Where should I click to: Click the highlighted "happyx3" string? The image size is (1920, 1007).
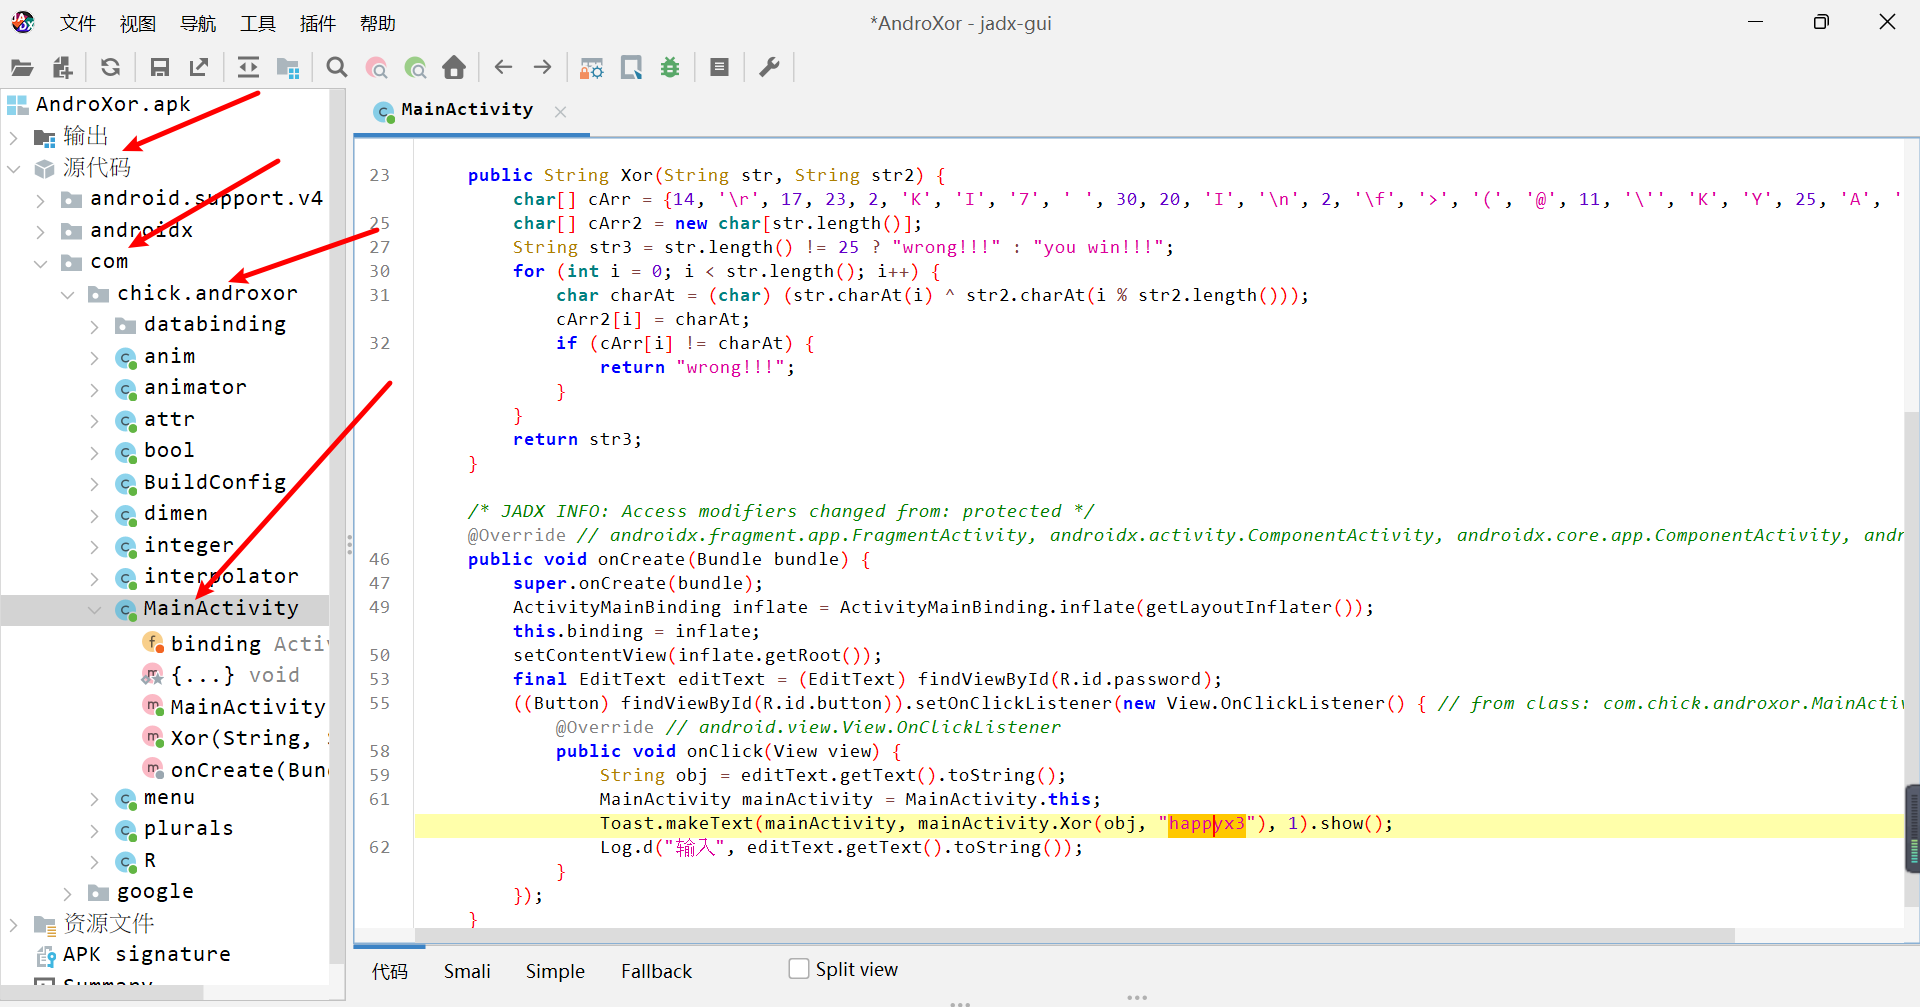coord(1207,824)
